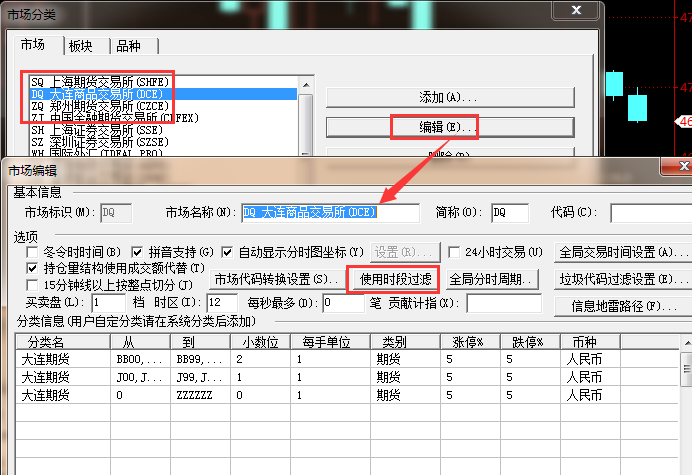
Task: Click the 添加(A)... button
Action: pyautogui.click(x=449, y=97)
